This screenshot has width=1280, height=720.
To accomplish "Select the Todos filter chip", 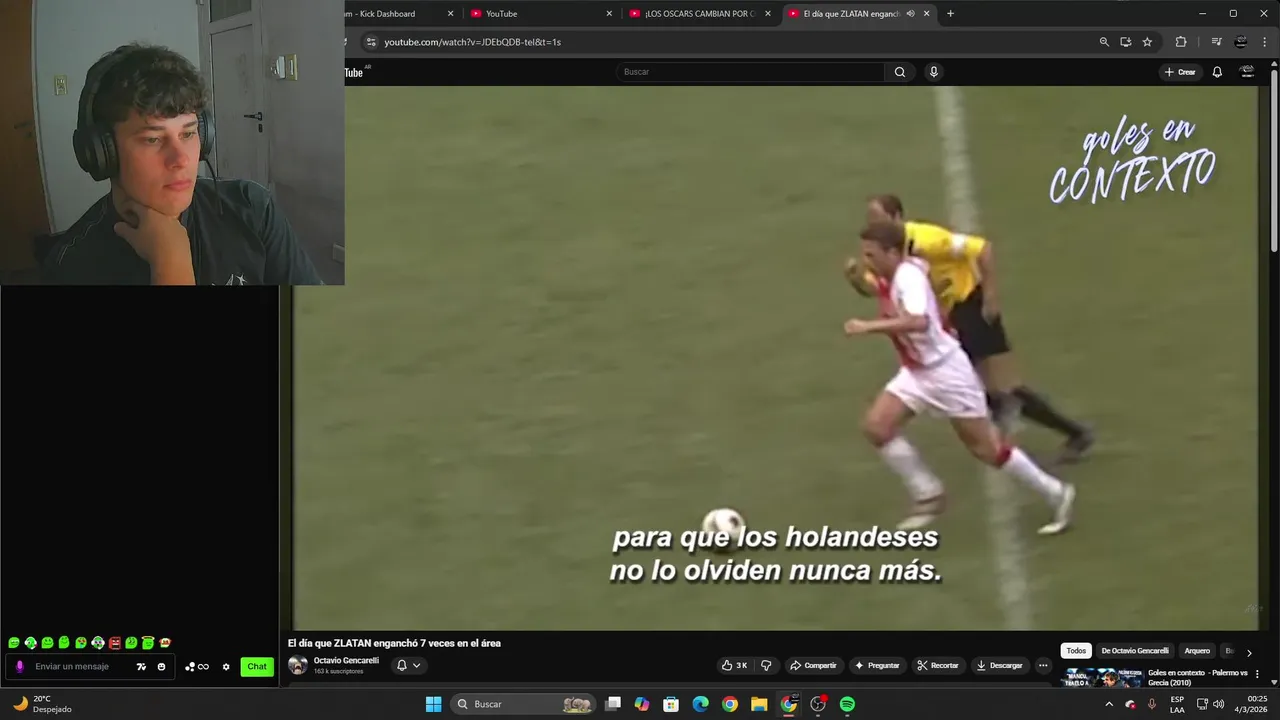I will pos(1076,651).
